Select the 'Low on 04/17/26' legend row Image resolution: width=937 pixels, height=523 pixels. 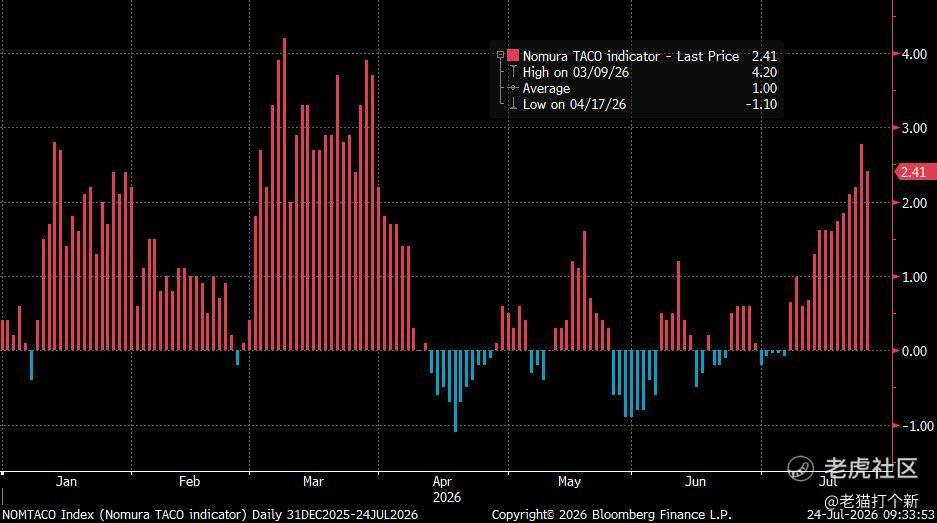pos(574,104)
